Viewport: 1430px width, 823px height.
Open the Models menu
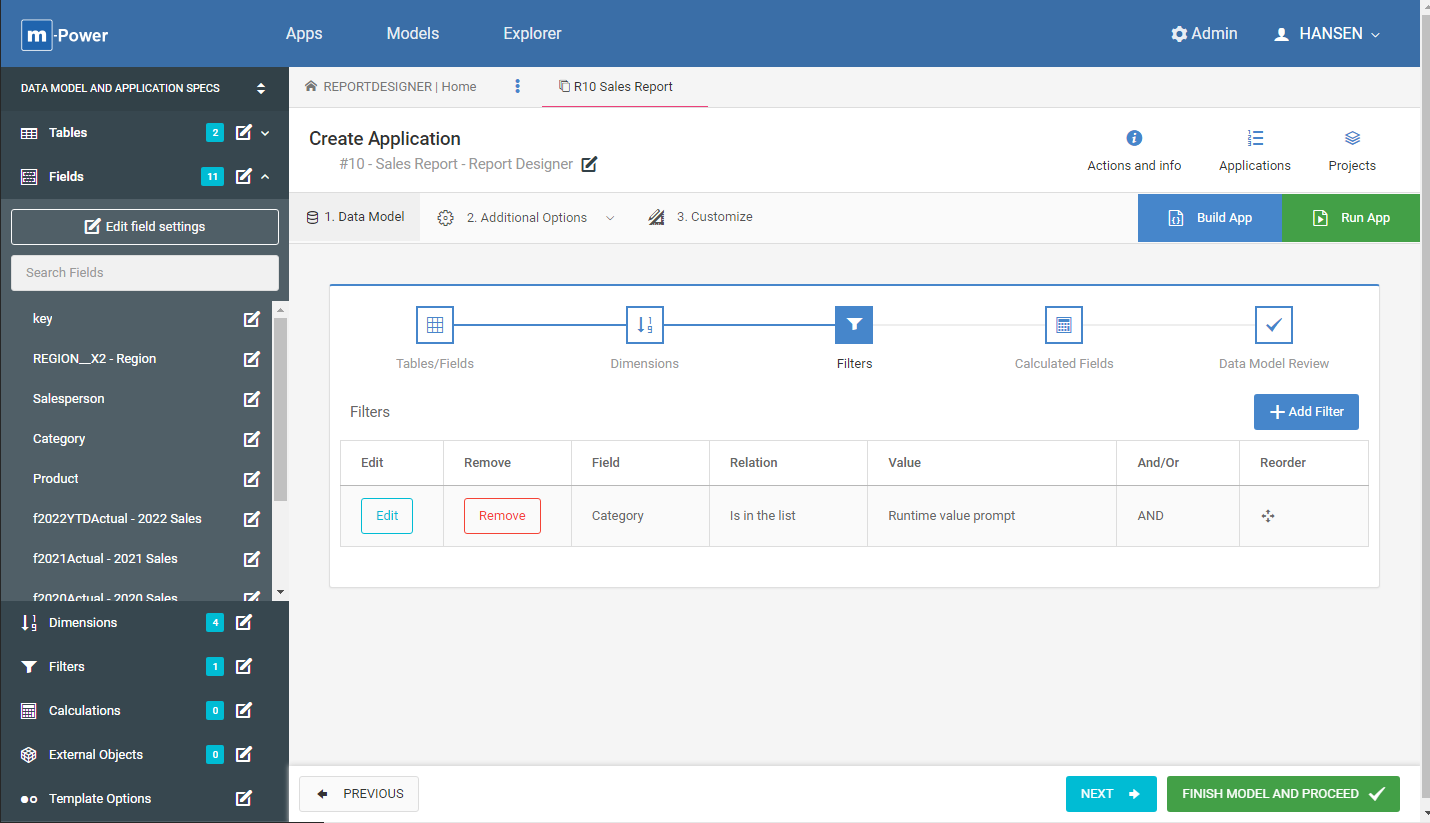pyautogui.click(x=412, y=34)
